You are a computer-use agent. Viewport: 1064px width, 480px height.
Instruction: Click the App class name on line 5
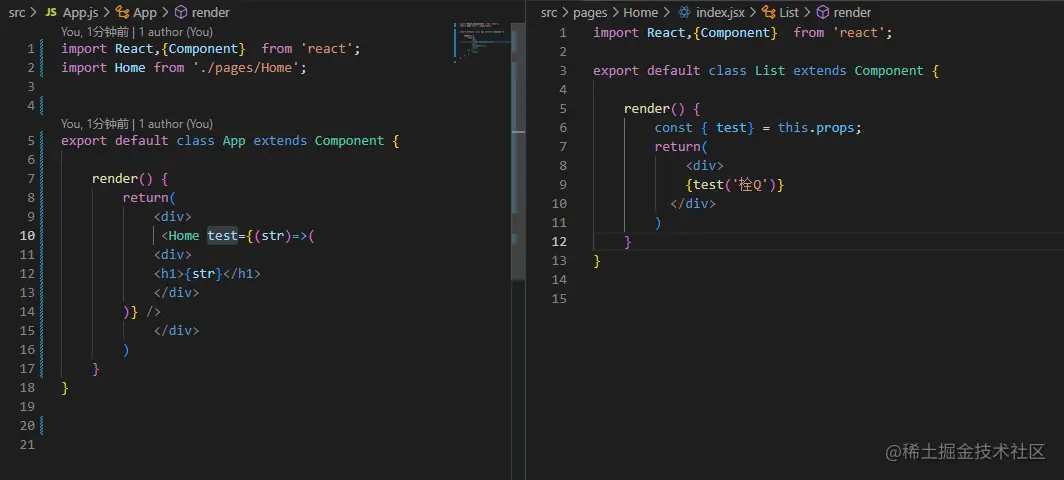coord(234,141)
